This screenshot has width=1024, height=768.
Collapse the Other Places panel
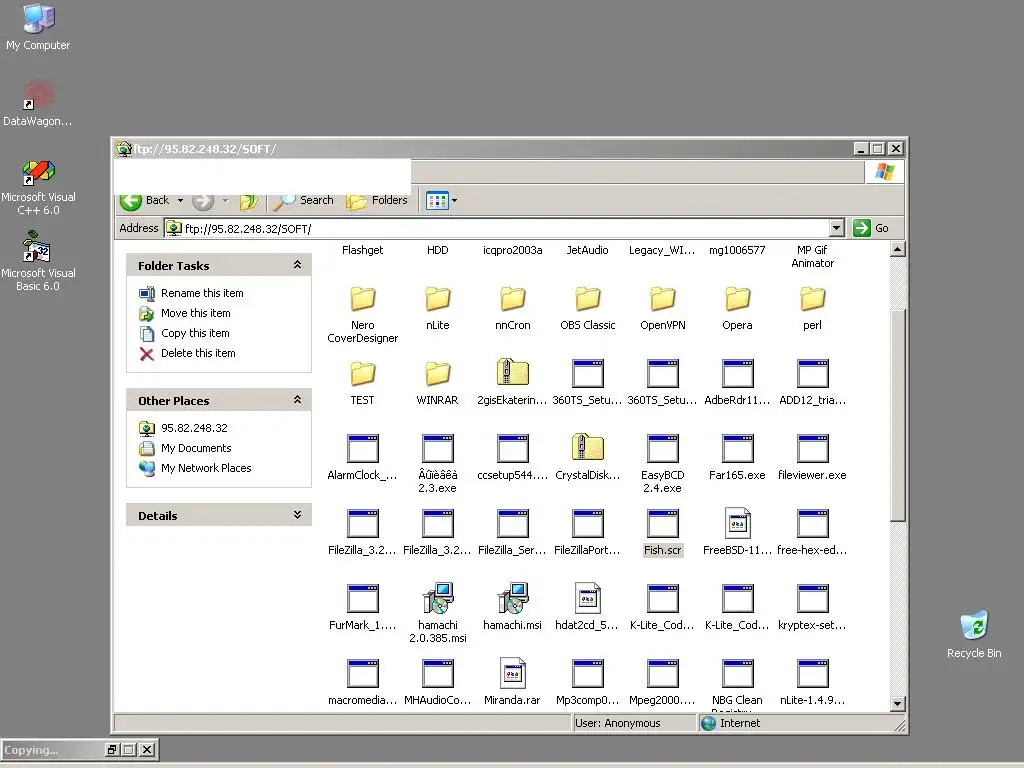coord(297,400)
